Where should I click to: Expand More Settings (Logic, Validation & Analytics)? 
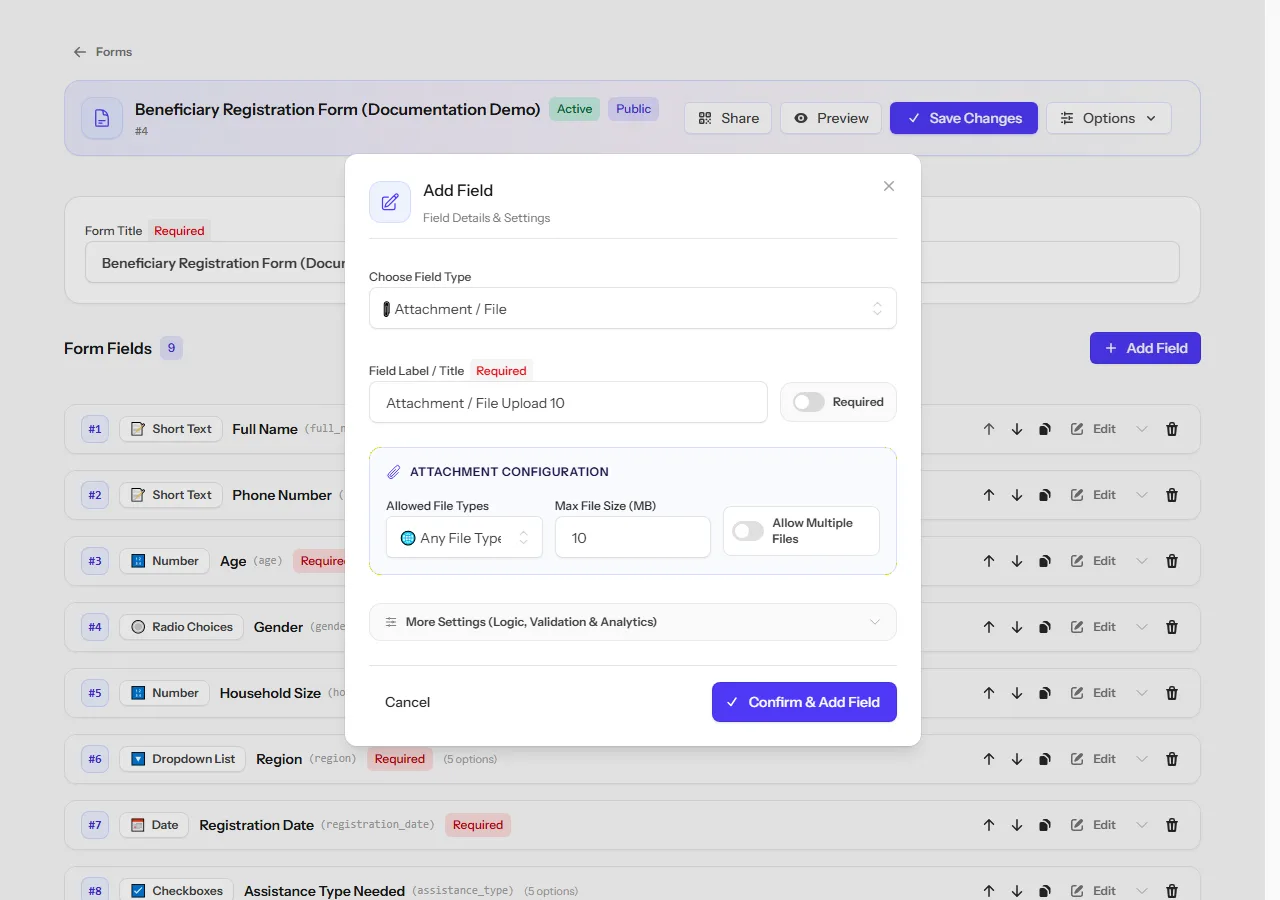coord(633,622)
